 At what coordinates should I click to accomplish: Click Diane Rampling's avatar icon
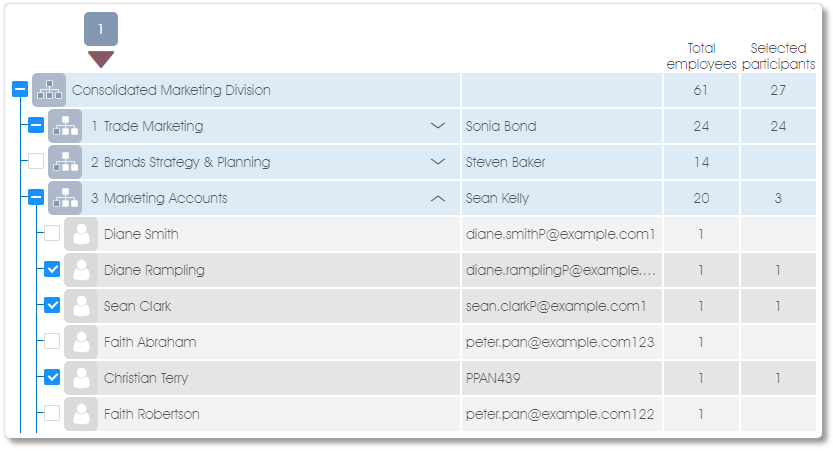tap(81, 270)
